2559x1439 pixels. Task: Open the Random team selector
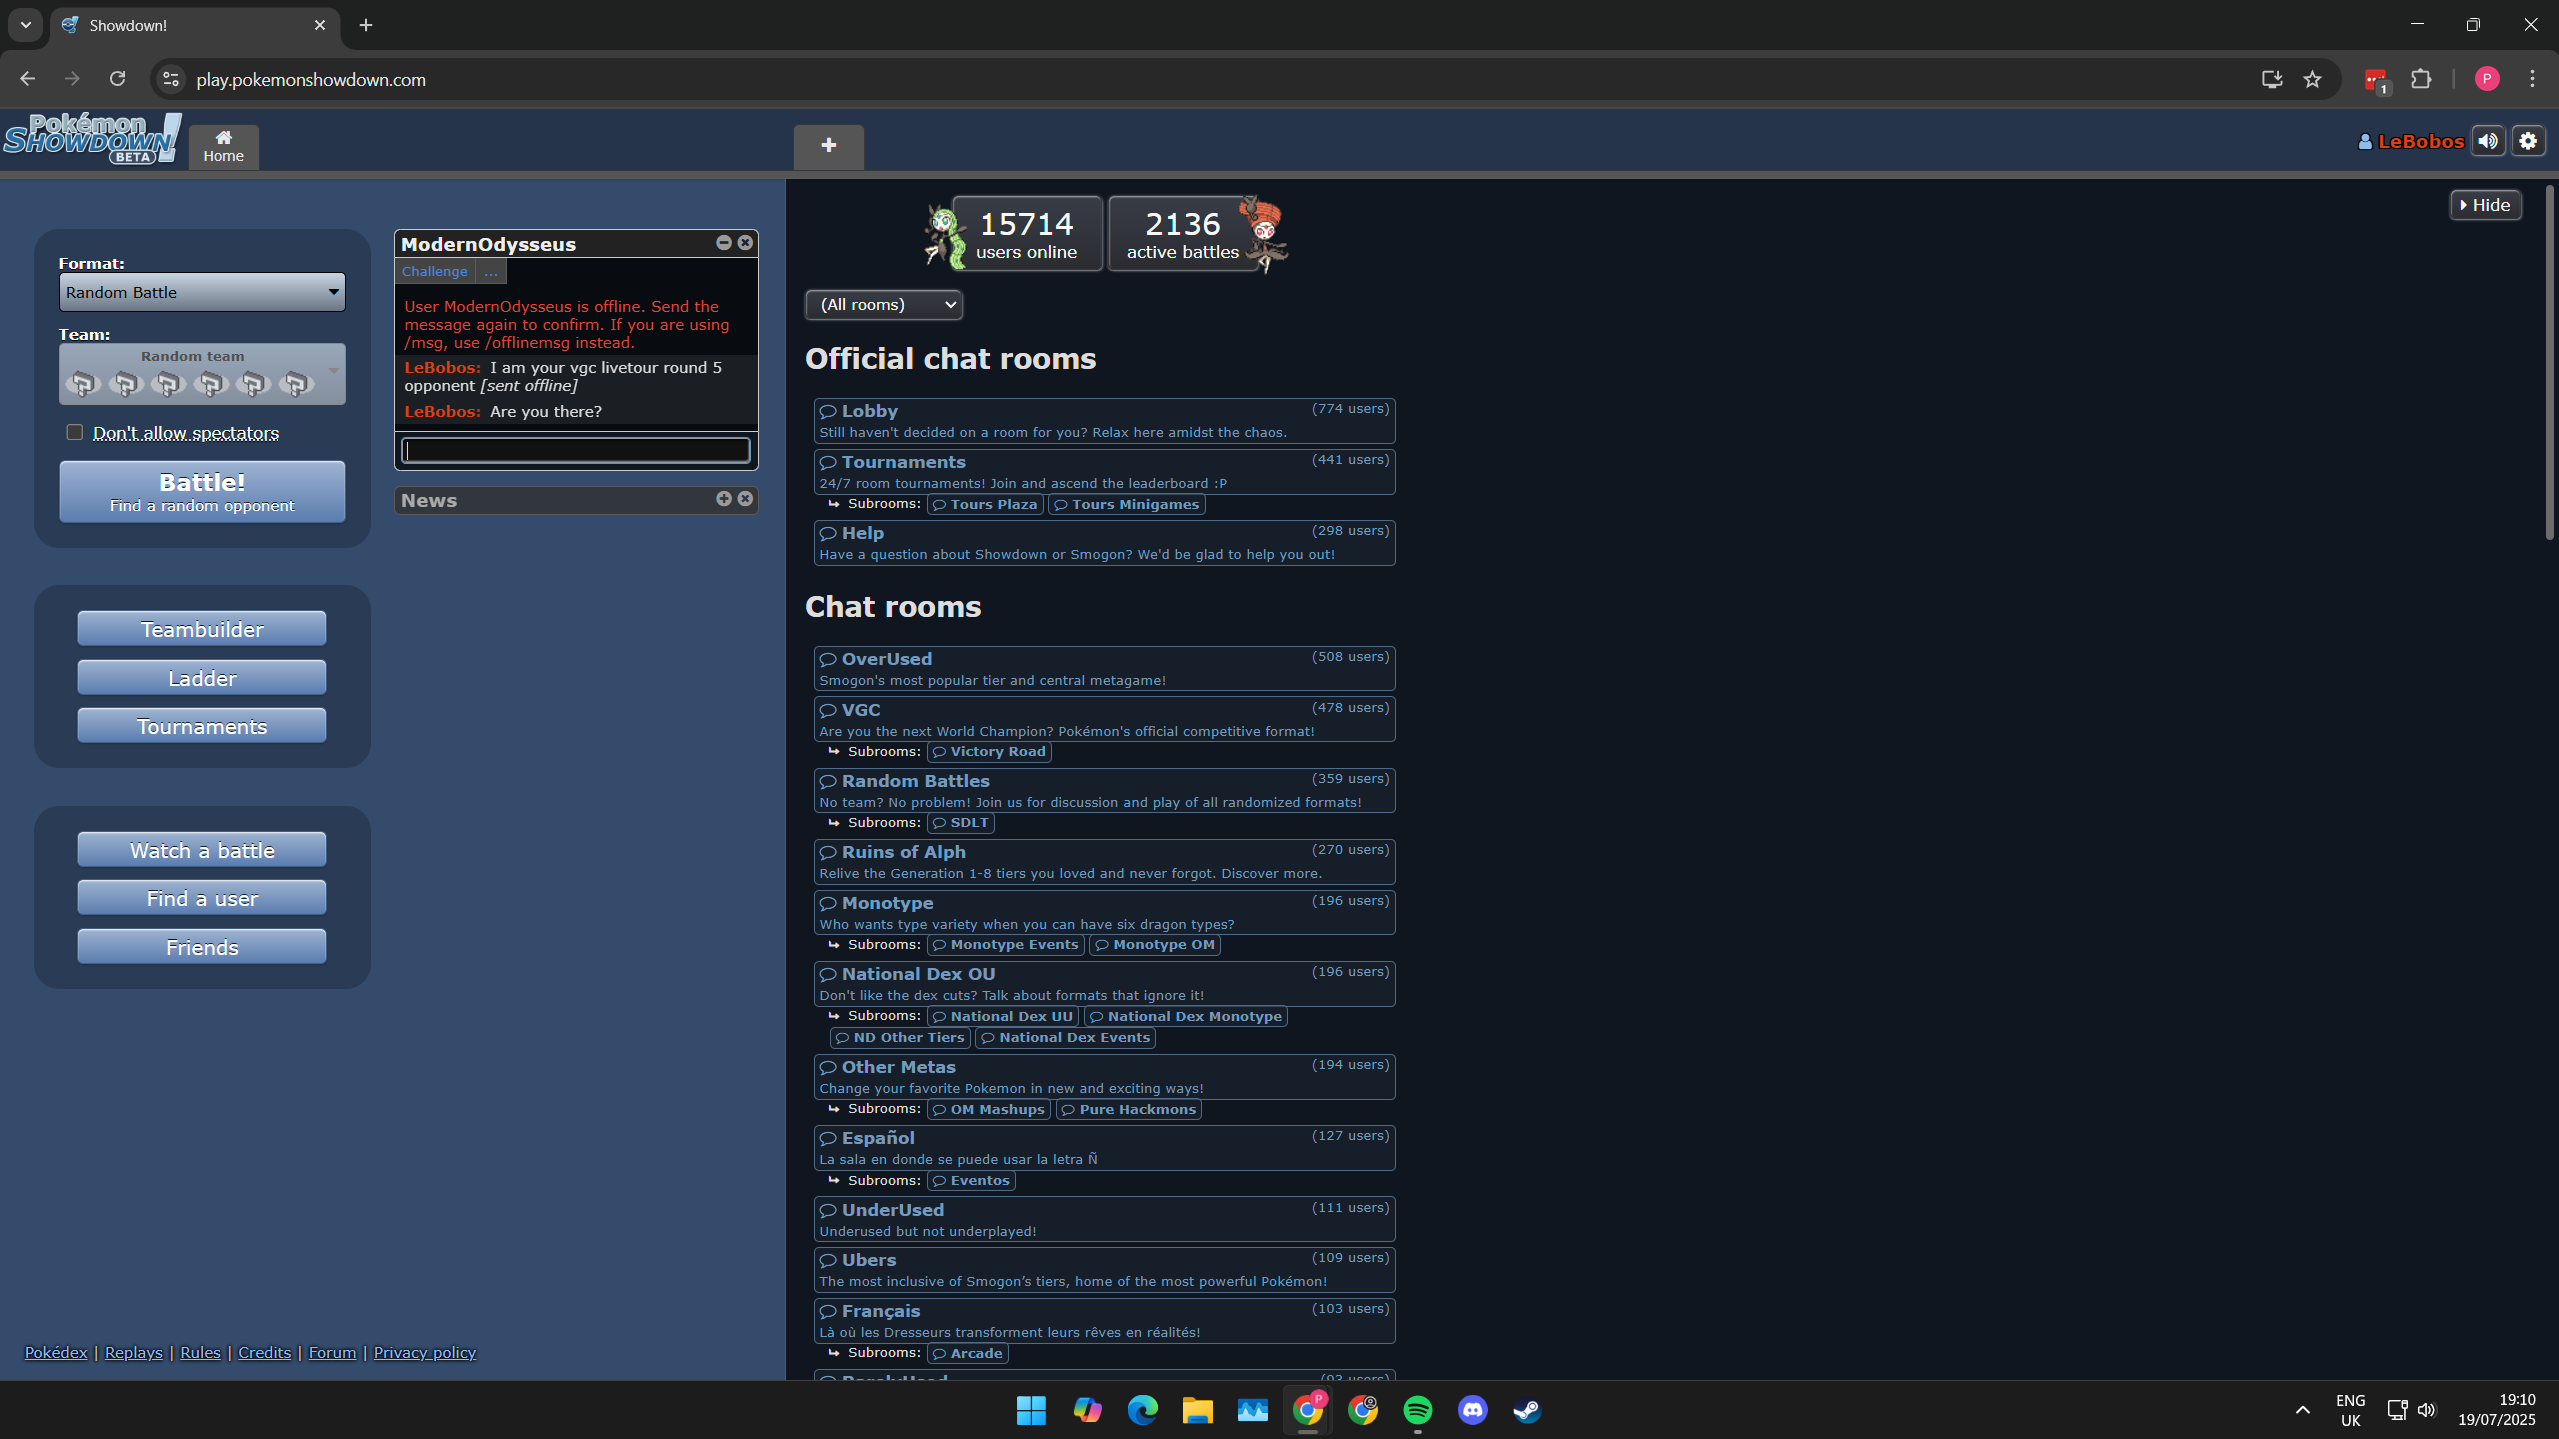(x=202, y=374)
